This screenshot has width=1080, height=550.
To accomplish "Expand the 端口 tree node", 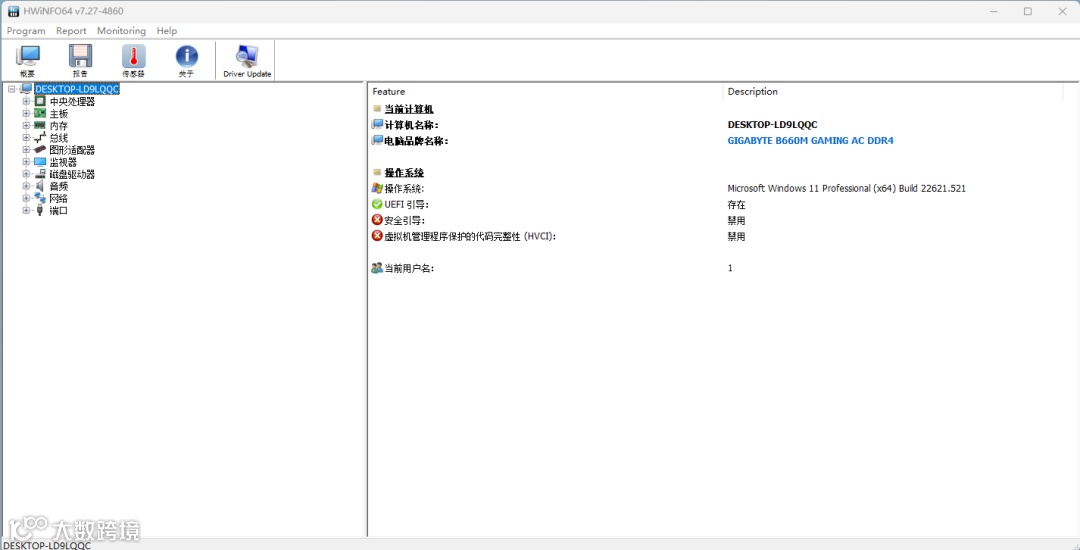I will tap(26, 210).
